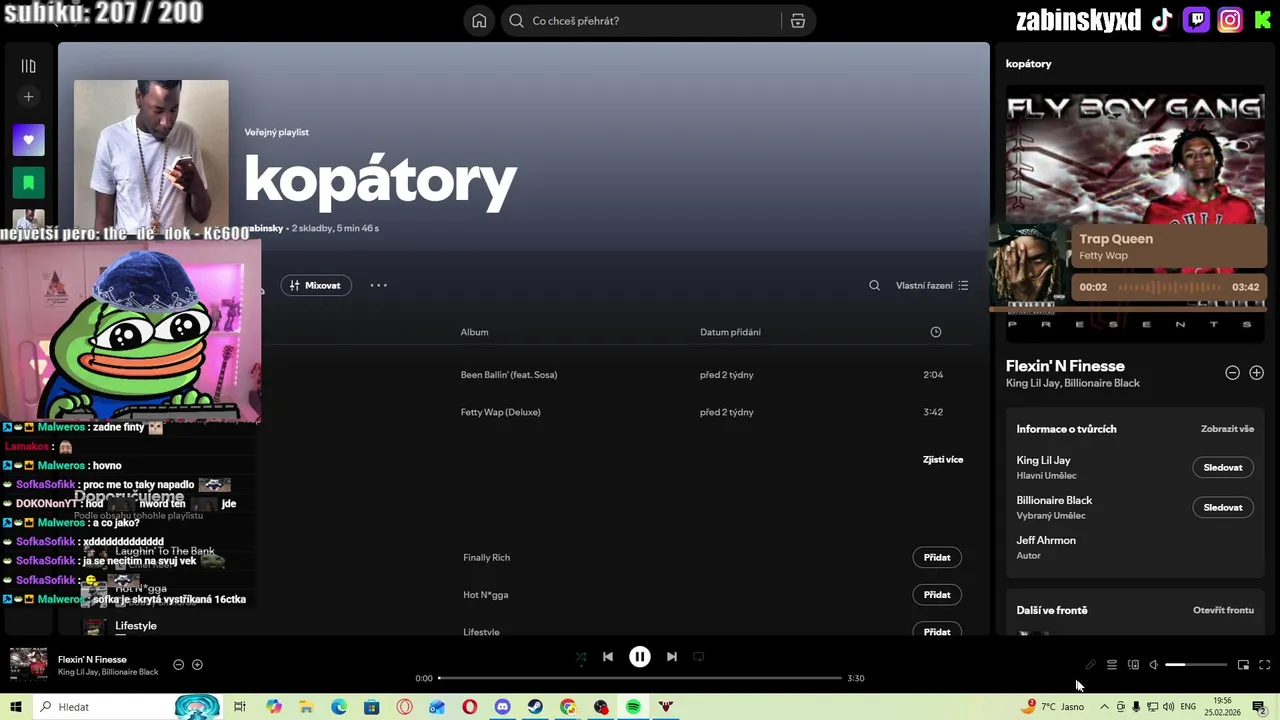This screenshot has width=1280, height=720.
Task: Add Hot N*gga track with Přidat
Action: (937, 595)
